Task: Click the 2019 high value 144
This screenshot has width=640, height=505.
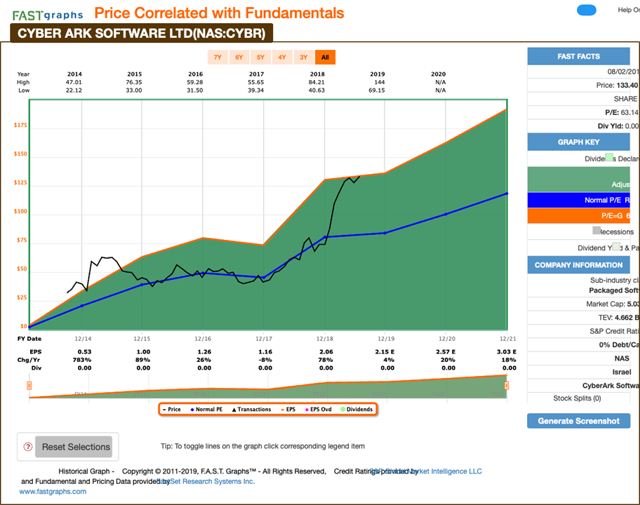Action: tap(380, 82)
